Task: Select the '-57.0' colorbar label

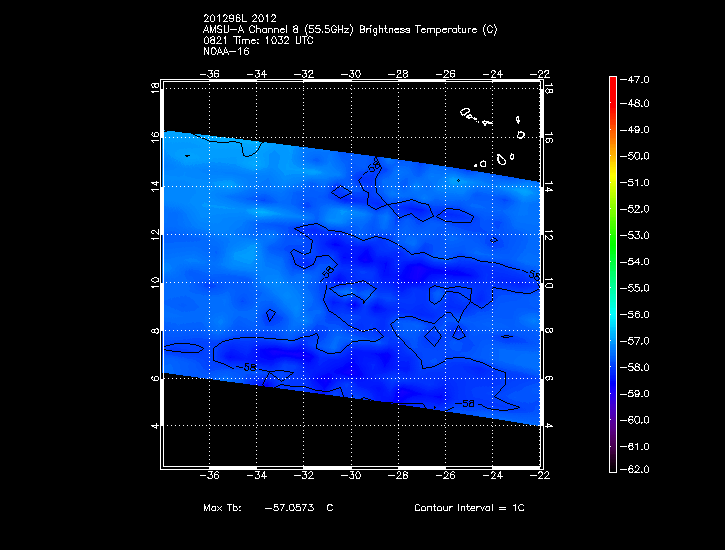Action: [634, 341]
